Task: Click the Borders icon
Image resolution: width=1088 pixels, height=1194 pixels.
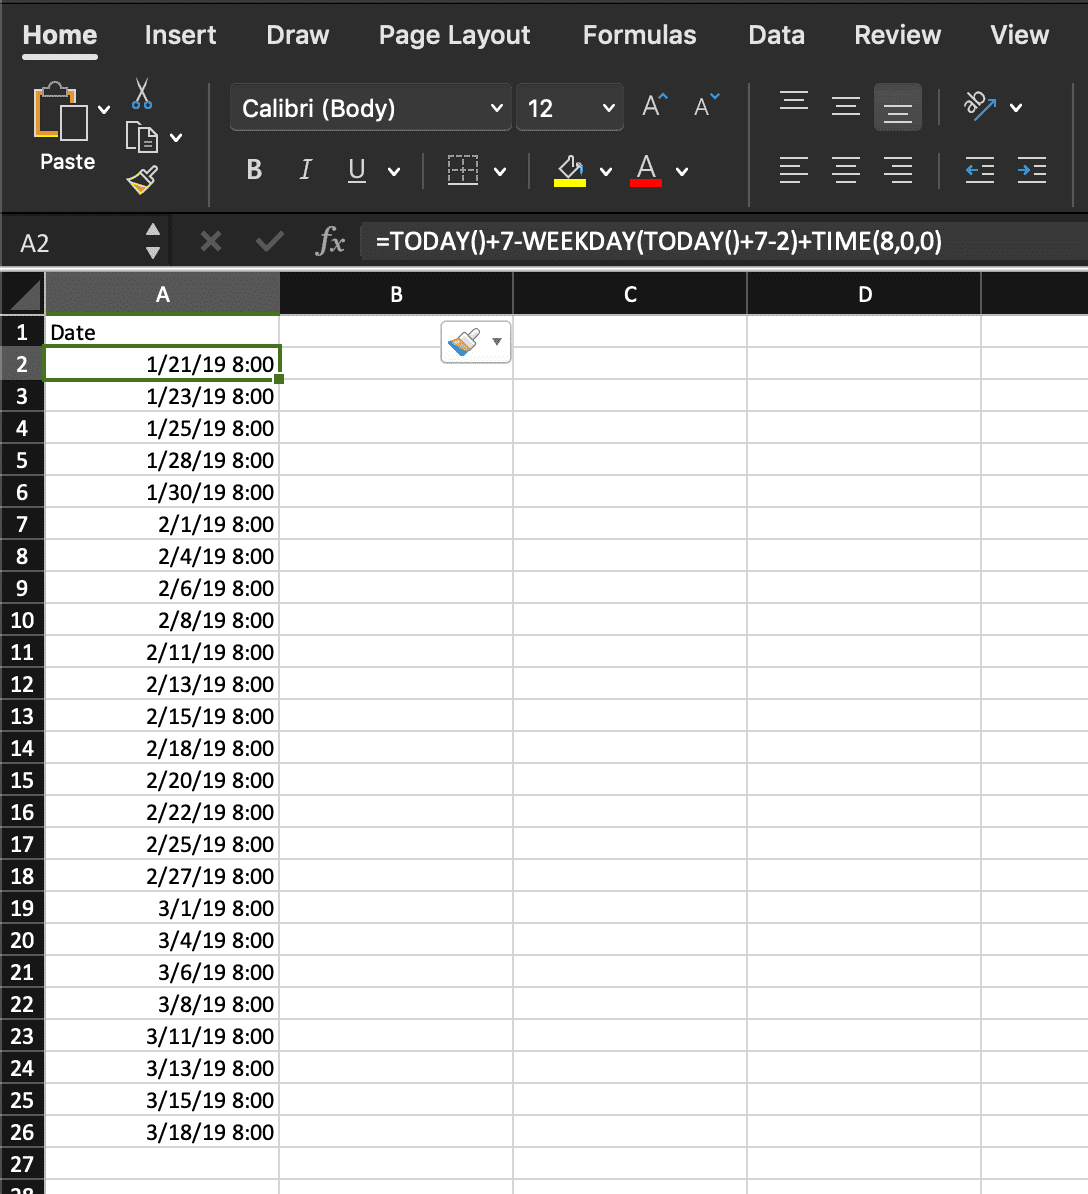Action: pyautogui.click(x=462, y=171)
